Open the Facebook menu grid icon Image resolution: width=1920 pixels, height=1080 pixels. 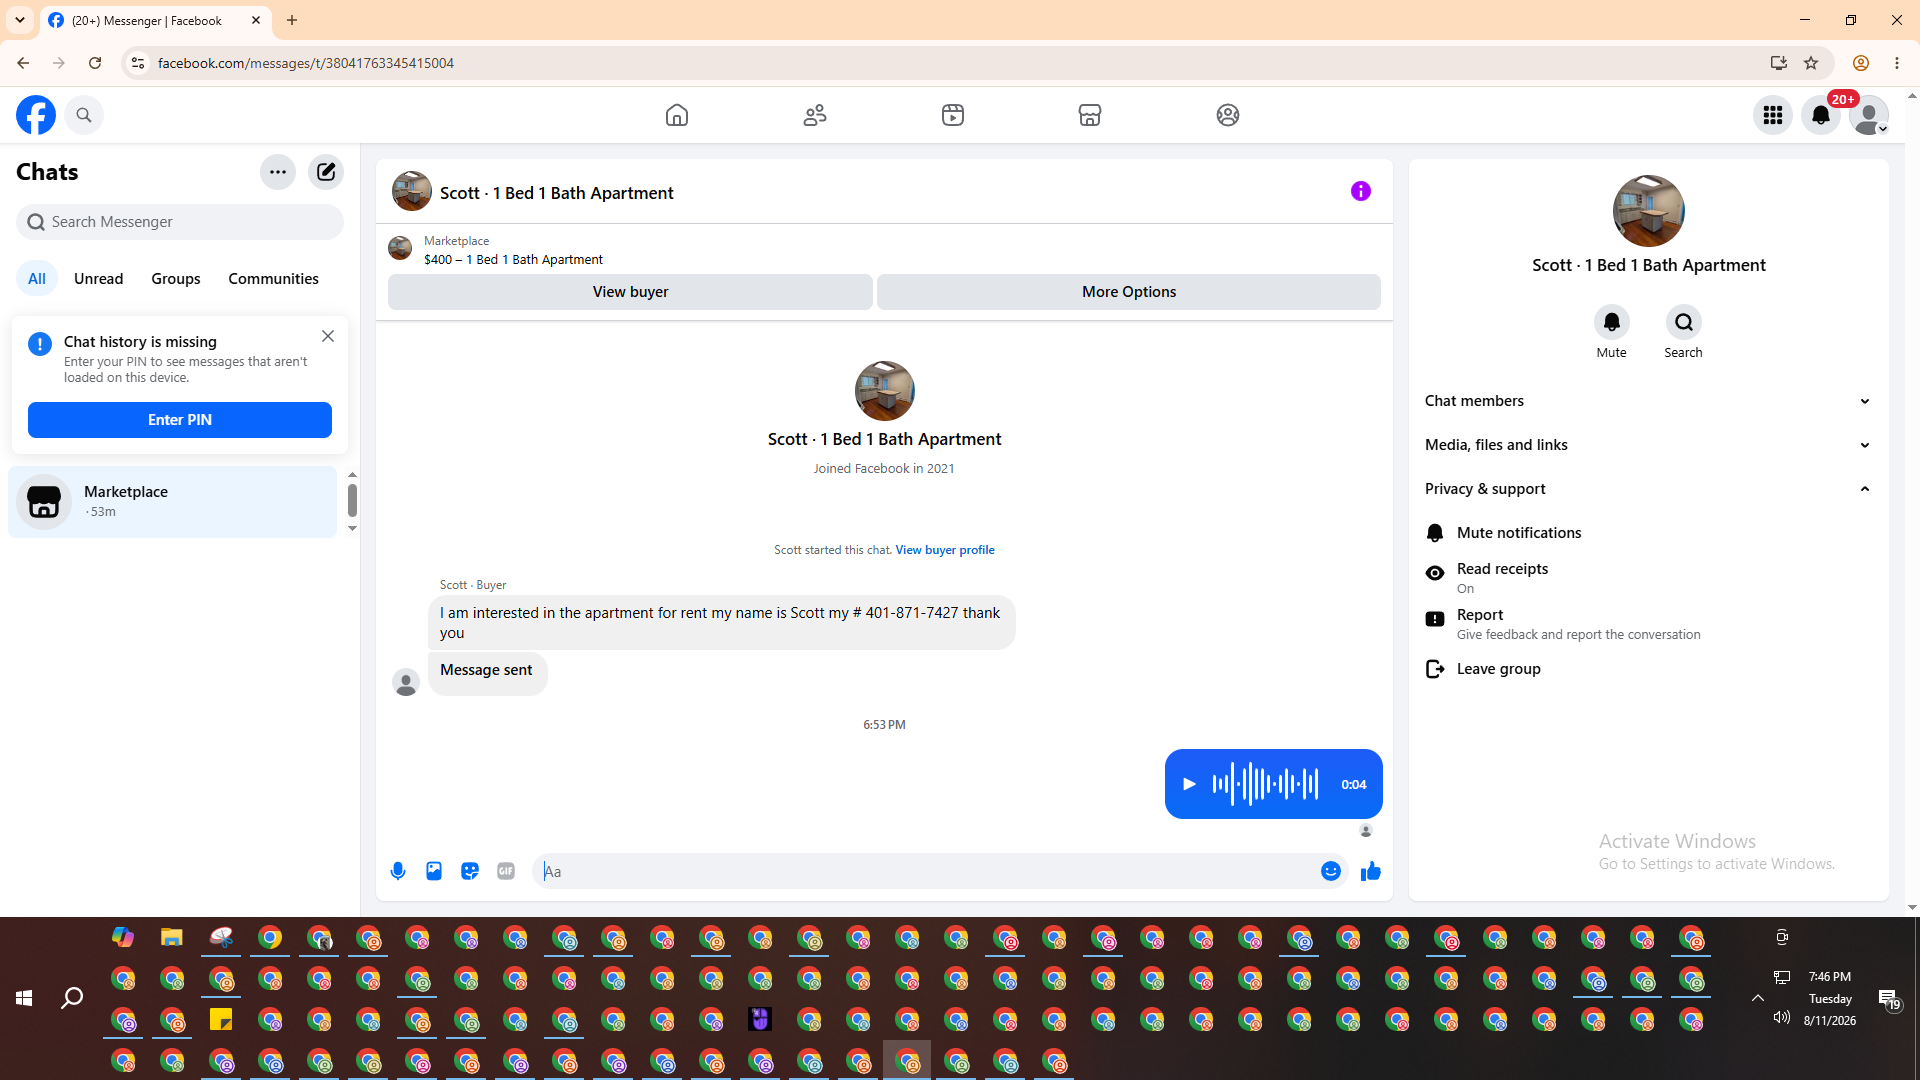pos(1773,115)
